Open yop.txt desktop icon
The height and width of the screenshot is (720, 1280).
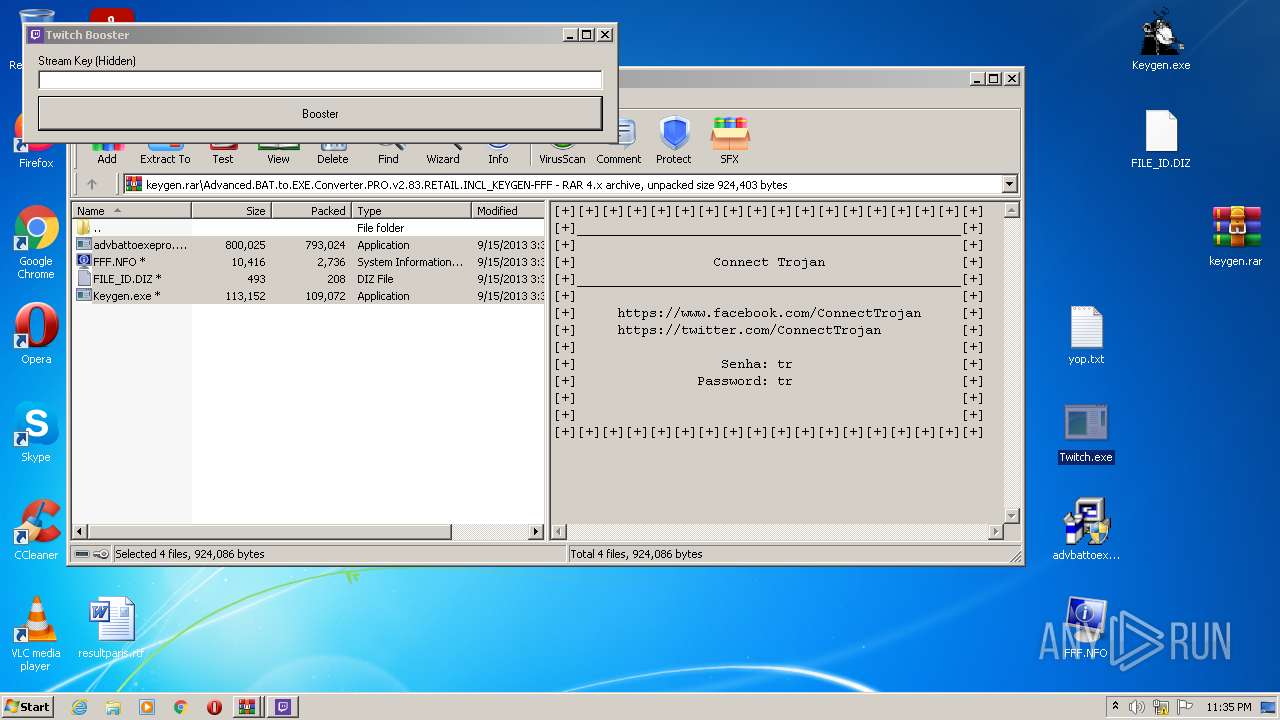tap(1086, 335)
